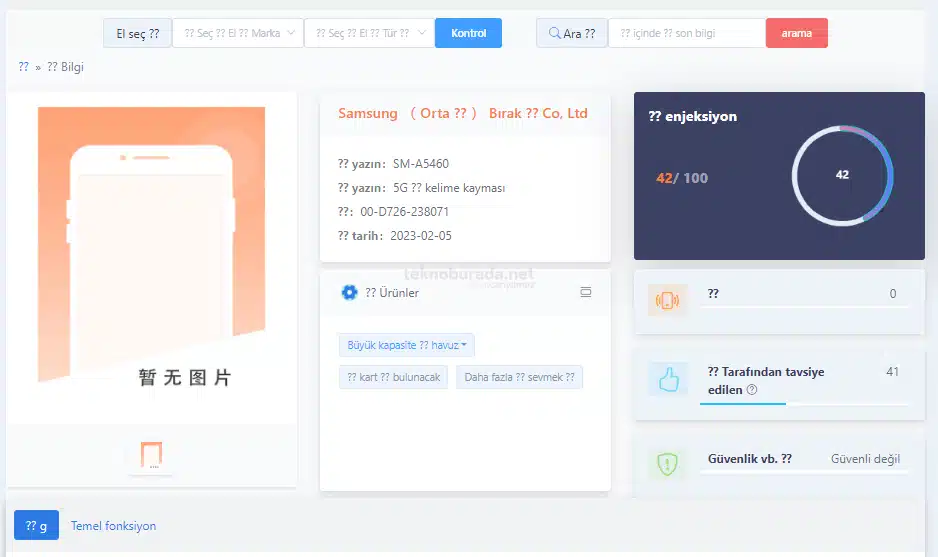Expand the 'Büyük kapasite havuz' dropdown tag

pos(406,345)
